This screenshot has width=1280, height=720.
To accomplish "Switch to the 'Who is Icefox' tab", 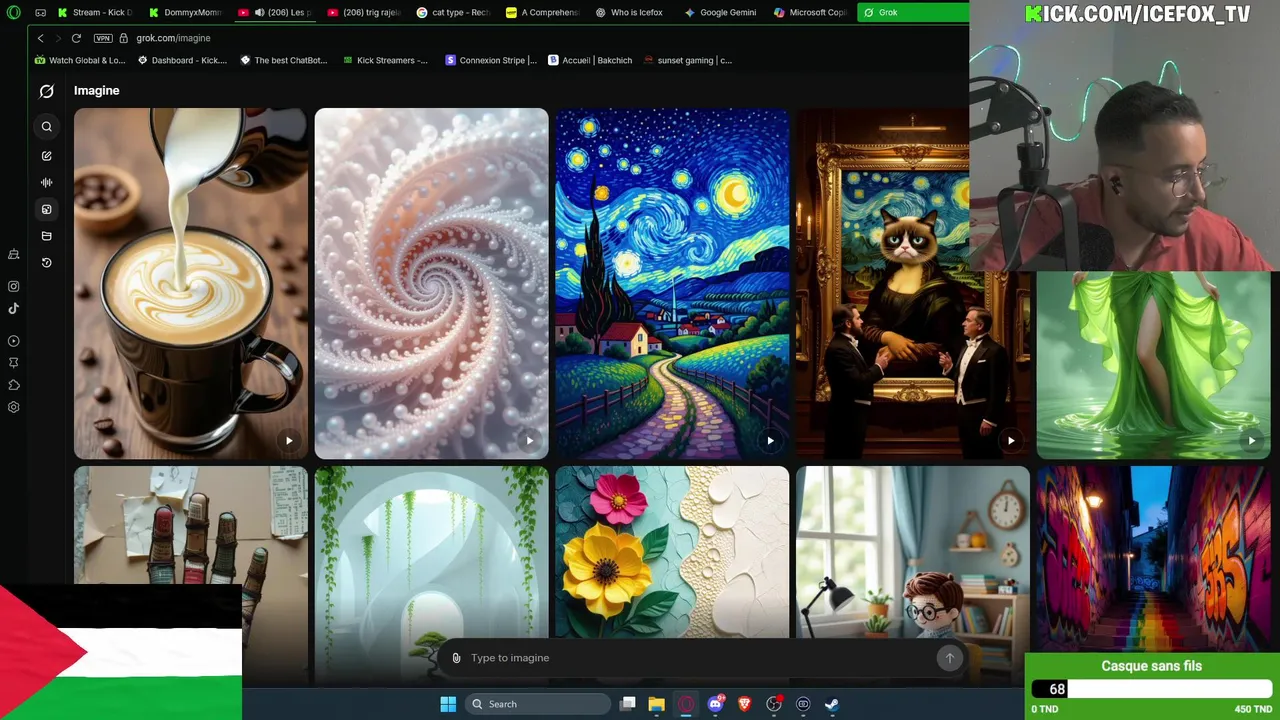I will tap(632, 12).
